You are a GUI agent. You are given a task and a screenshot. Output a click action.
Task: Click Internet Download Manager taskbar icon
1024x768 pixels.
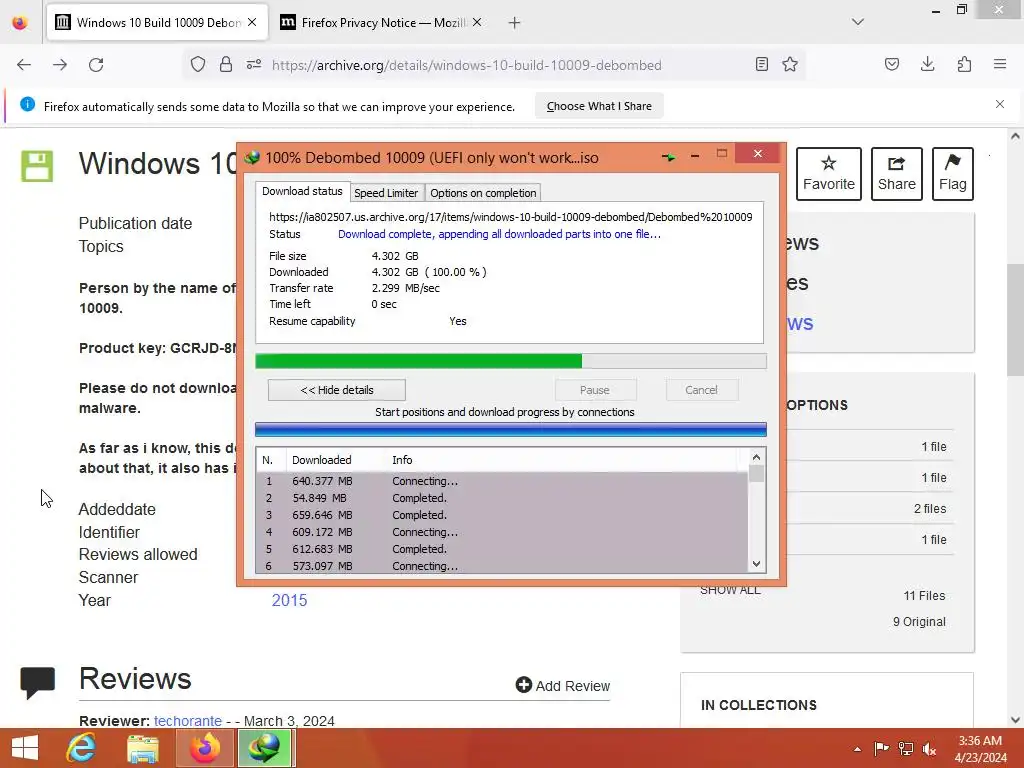click(264, 748)
